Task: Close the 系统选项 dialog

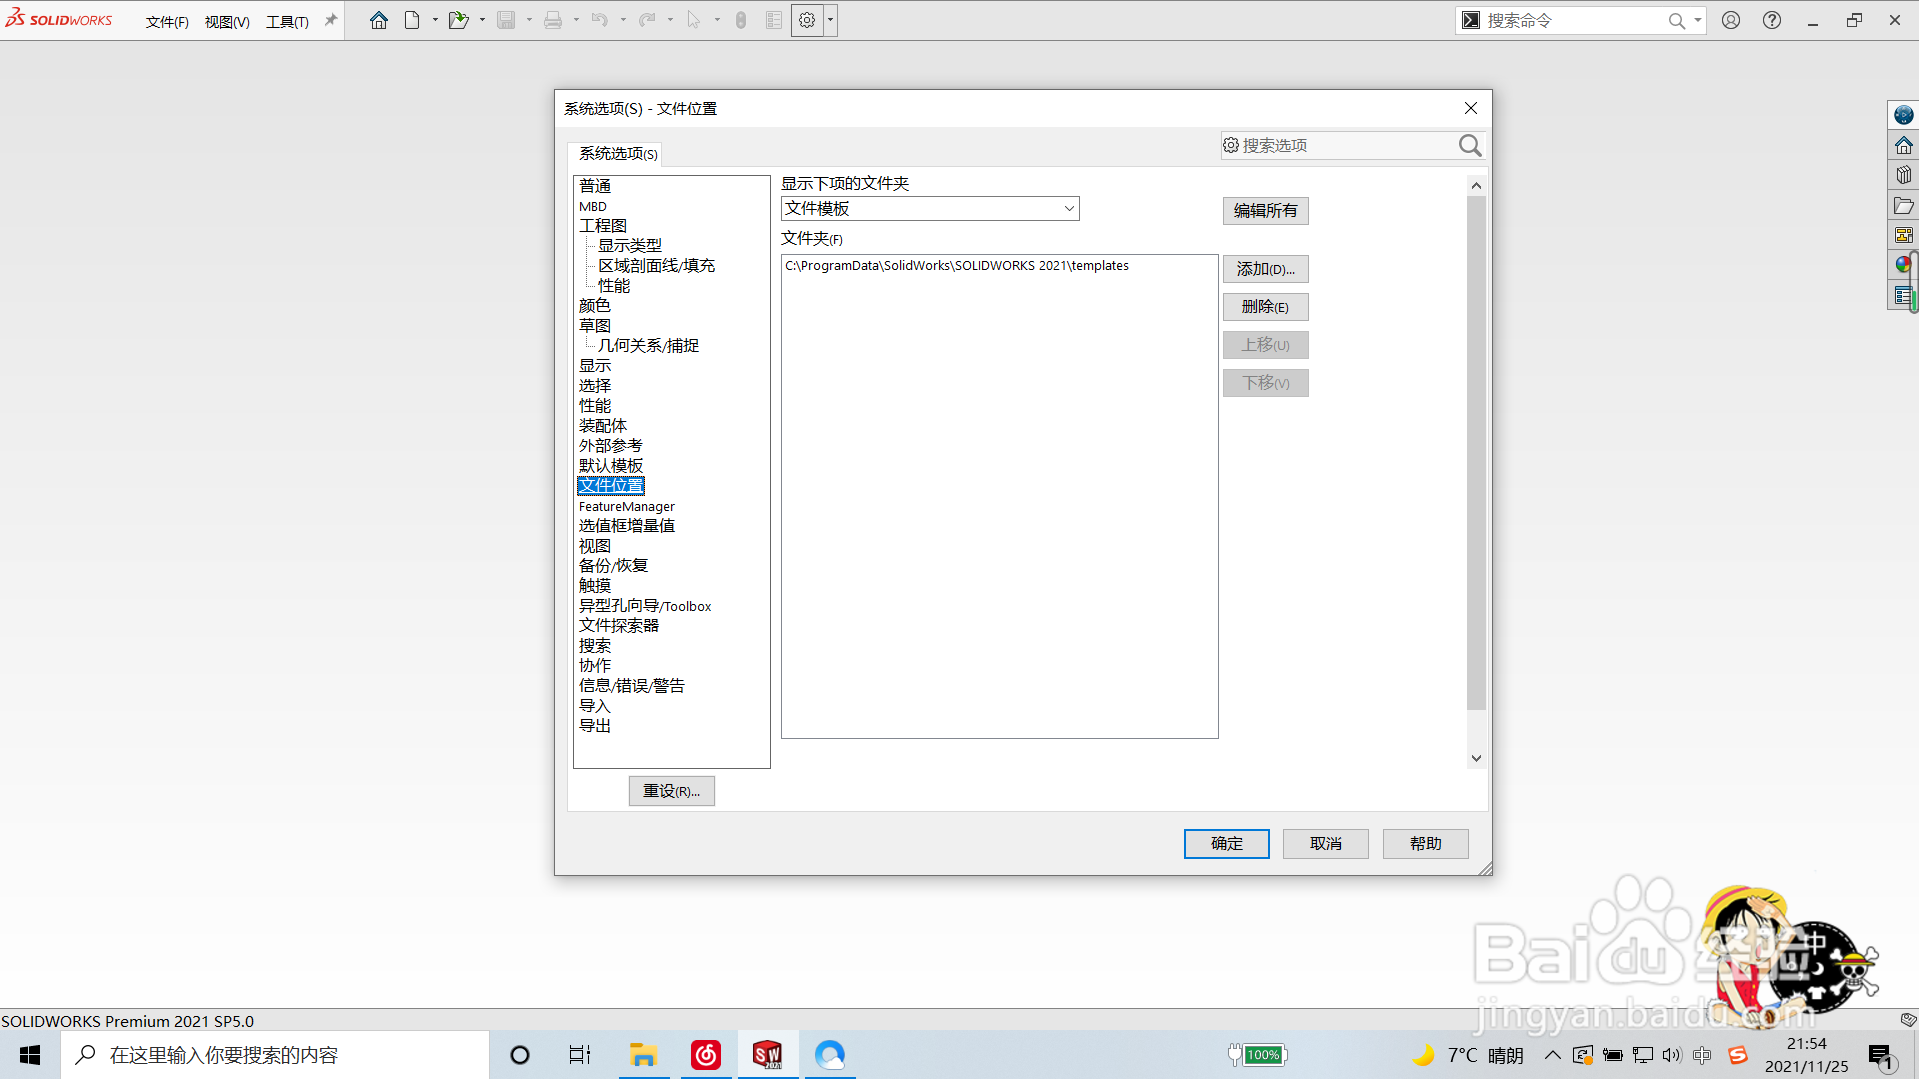Action: (1470, 108)
